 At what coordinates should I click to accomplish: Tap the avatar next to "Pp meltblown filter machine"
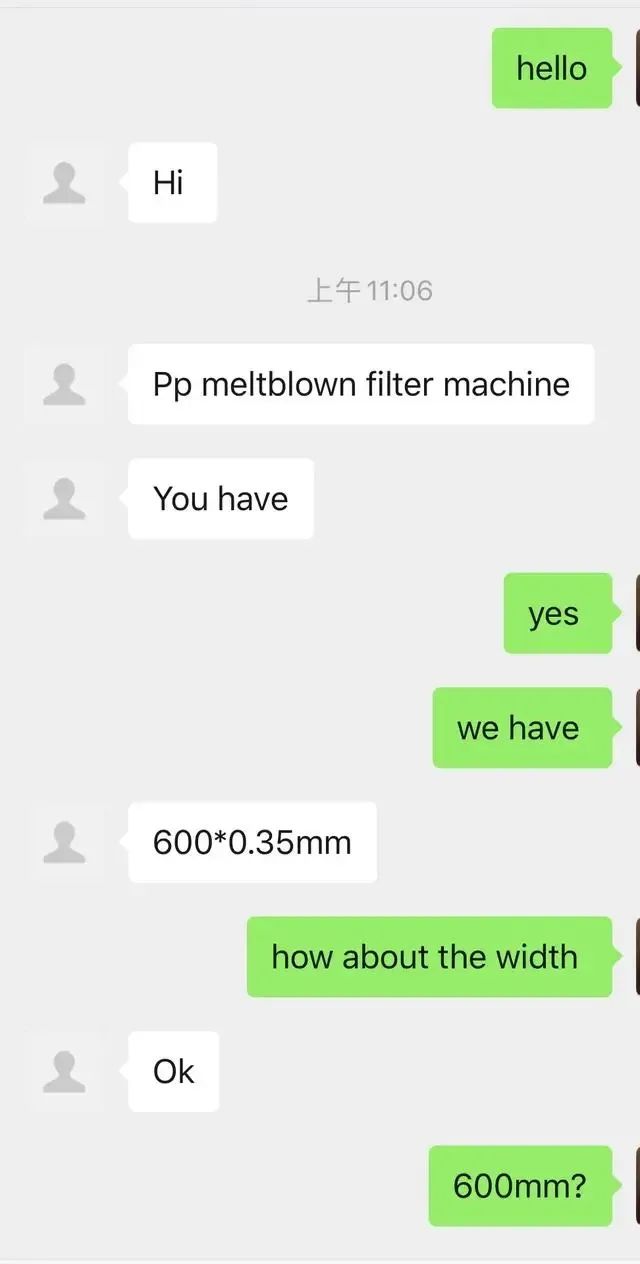point(64,384)
